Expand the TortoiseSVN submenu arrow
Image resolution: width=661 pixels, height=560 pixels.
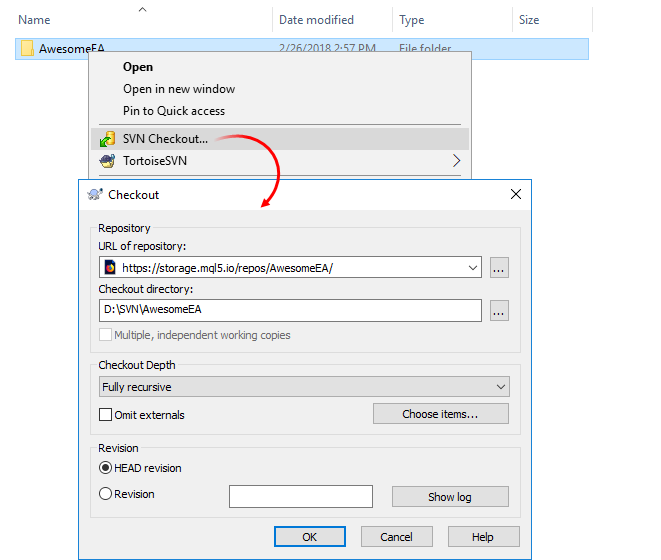click(x=457, y=161)
